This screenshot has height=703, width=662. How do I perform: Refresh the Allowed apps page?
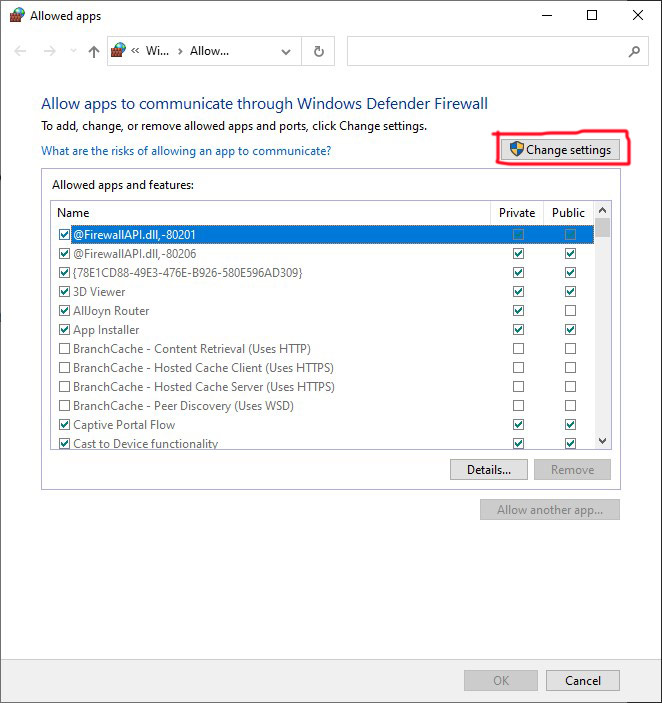coord(319,51)
